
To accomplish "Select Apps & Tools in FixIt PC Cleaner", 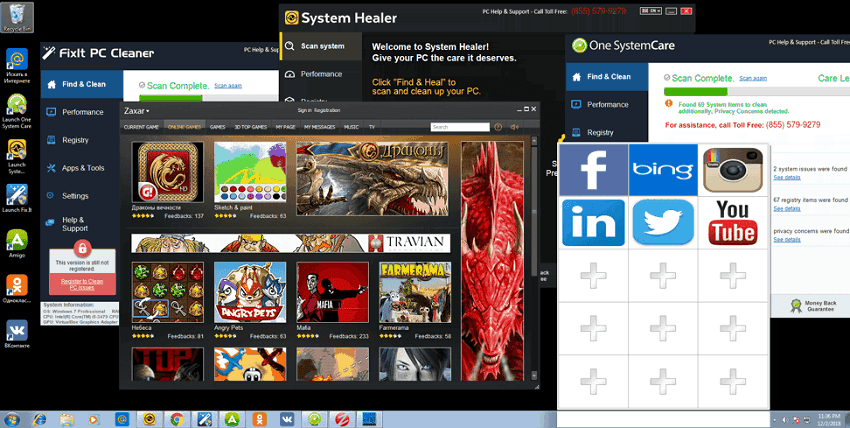I will click(x=82, y=168).
